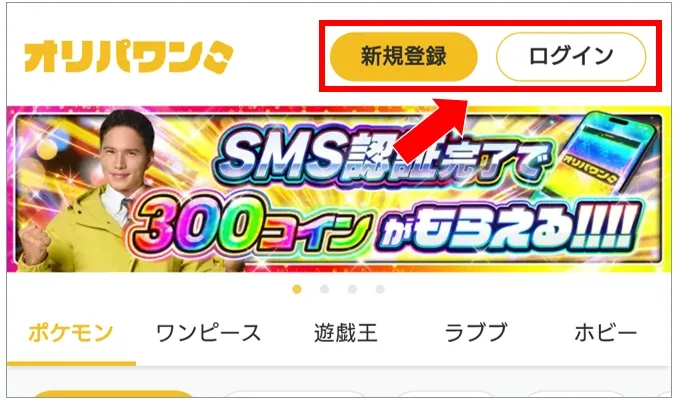Screen dimensions: 680x400
Task: Click the rainbow 300コイン graphic
Action: [x=252, y=226]
